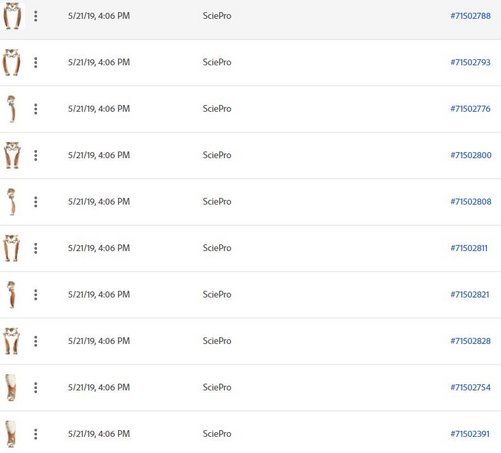Image resolution: width=501 pixels, height=453 pixels.
Task: Open three-dot menu for asset #71502788
Action: click(36, 16)
